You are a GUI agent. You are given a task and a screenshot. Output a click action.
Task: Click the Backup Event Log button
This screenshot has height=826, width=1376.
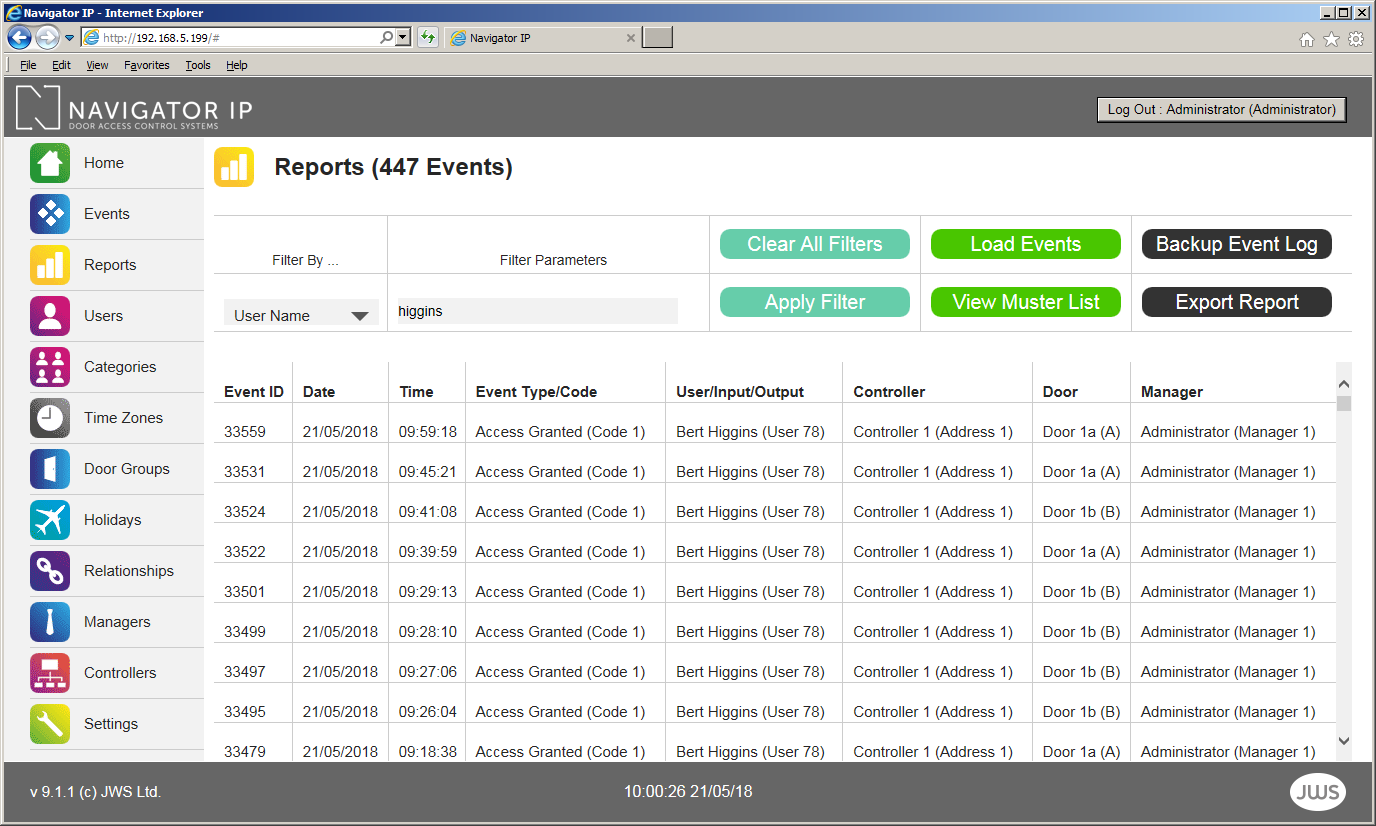click(x=1237, y=244)
